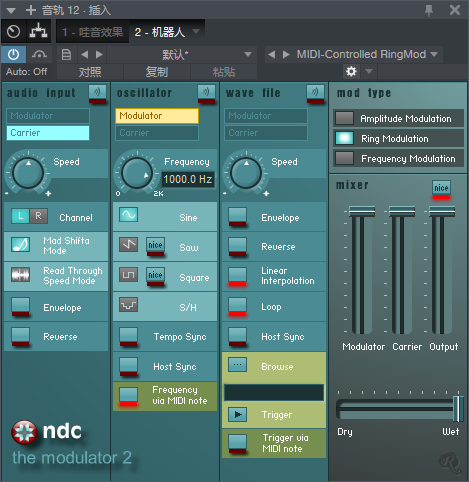Click Auto: Off automation mode
Image resolution: width=469 pixels, height=482 pixels.
click(27, 72)
